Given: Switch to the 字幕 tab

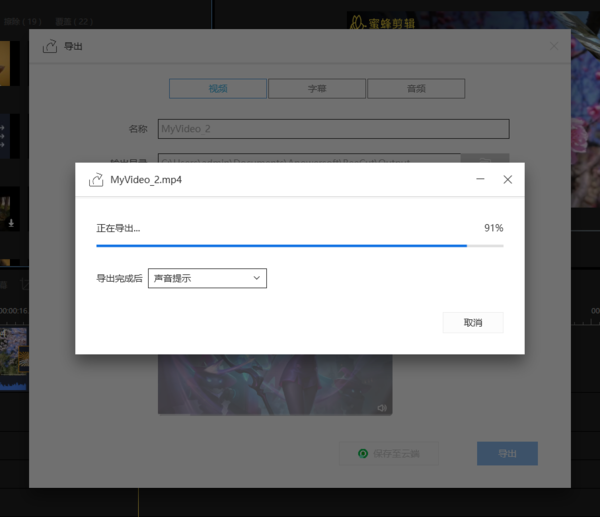Looking at the screenshot, I should [x=316, y=89].
